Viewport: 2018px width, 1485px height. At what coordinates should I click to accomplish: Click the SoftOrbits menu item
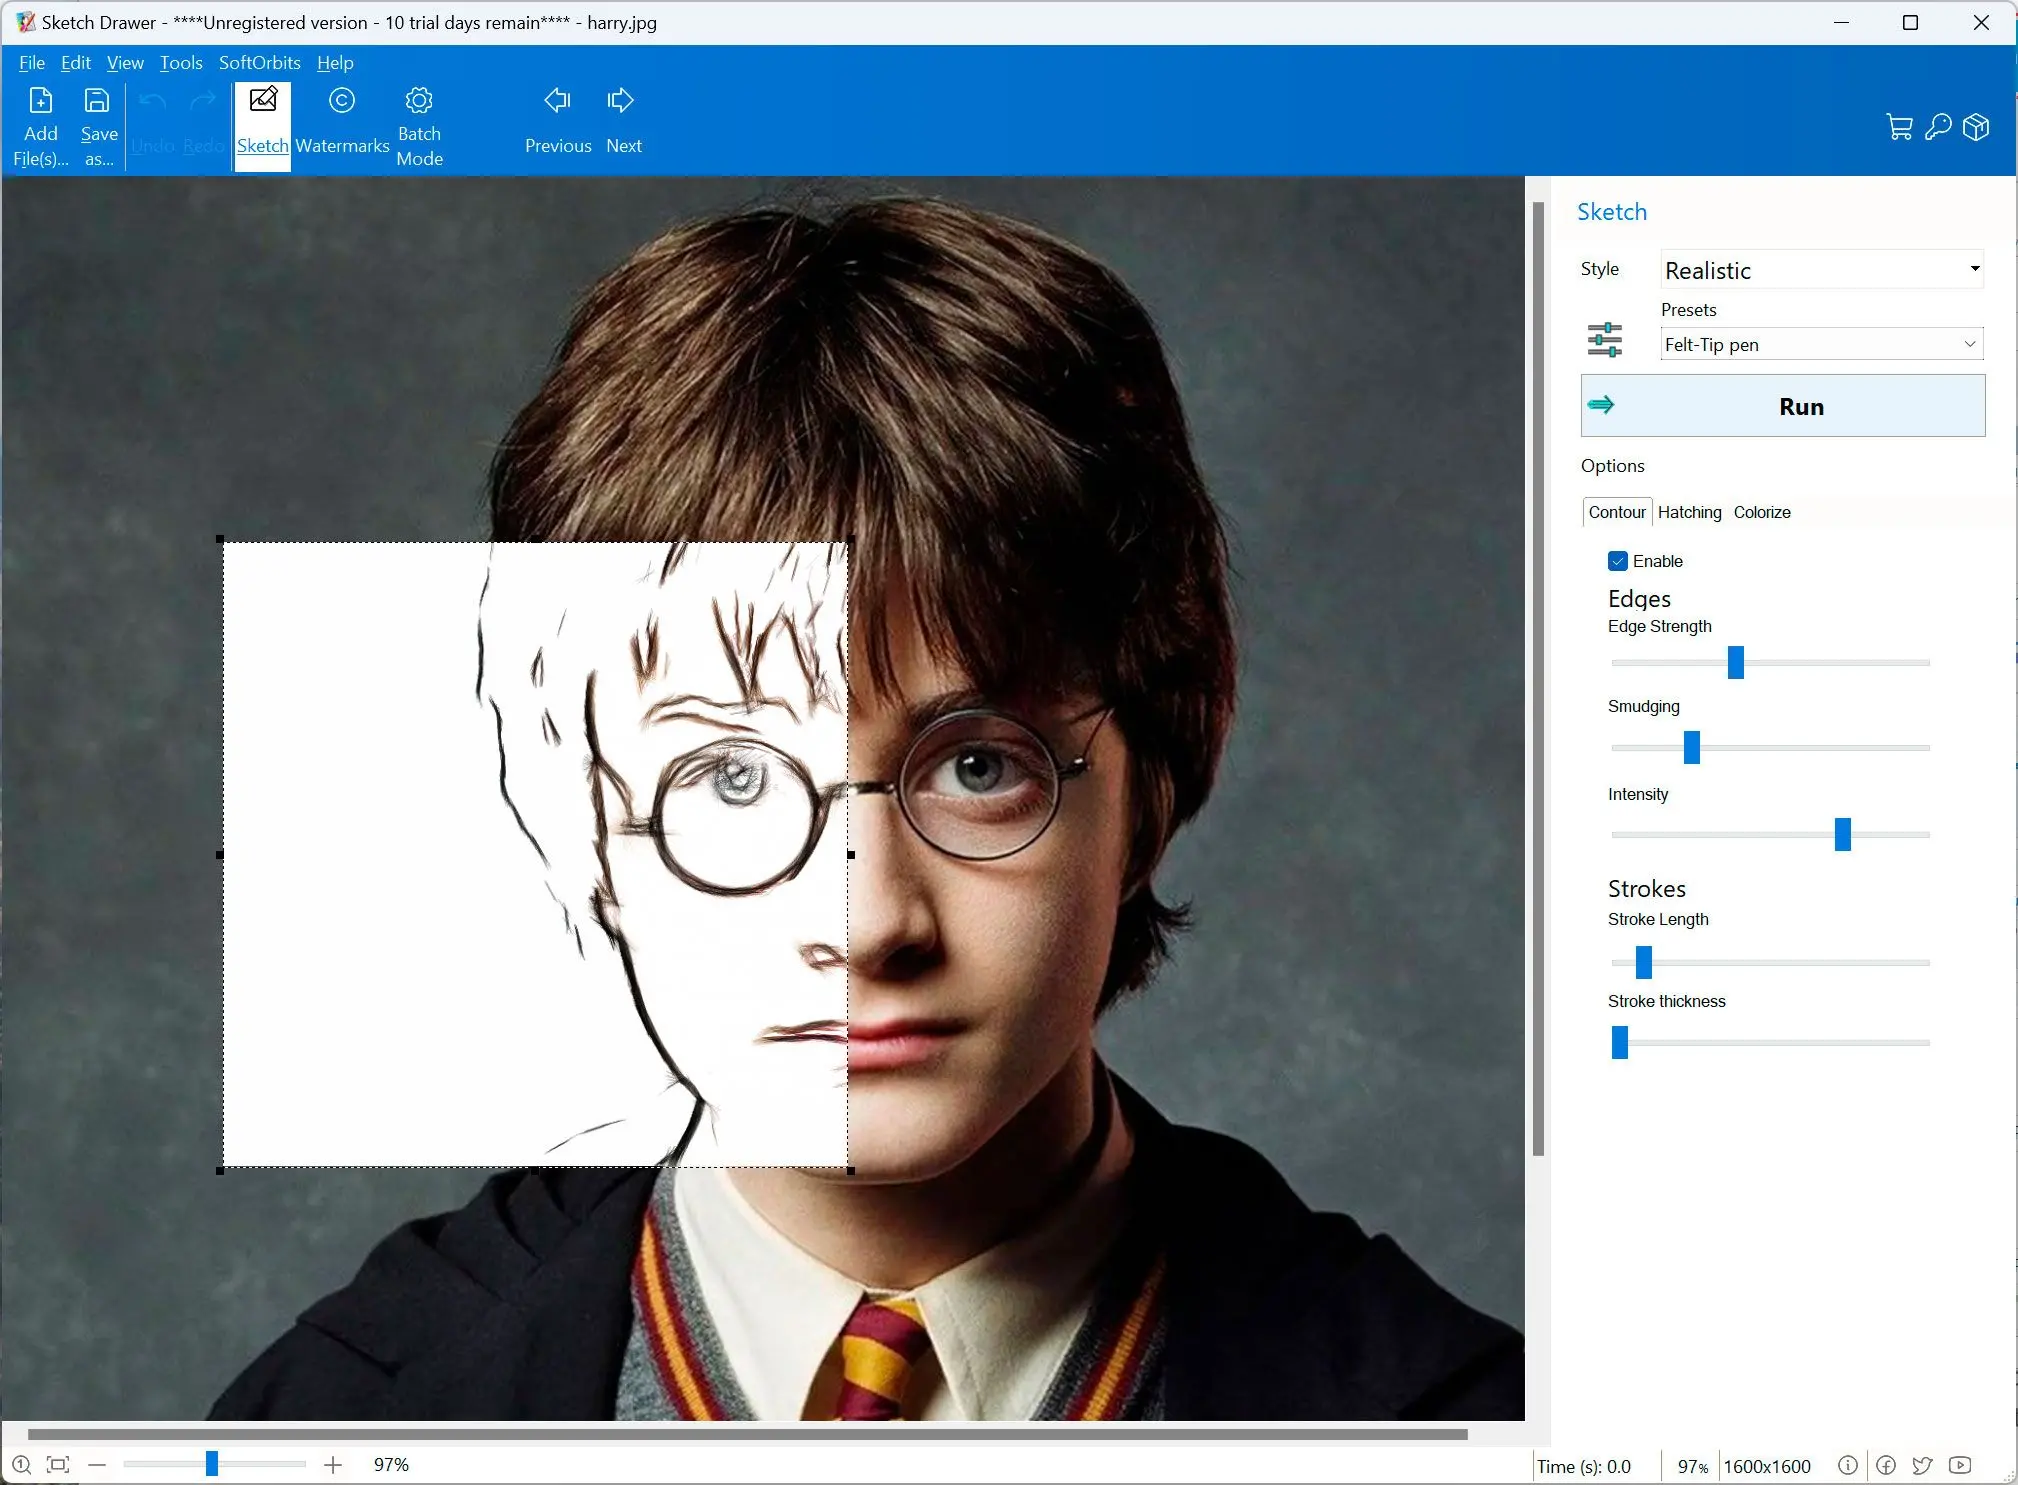coord(260,63)
